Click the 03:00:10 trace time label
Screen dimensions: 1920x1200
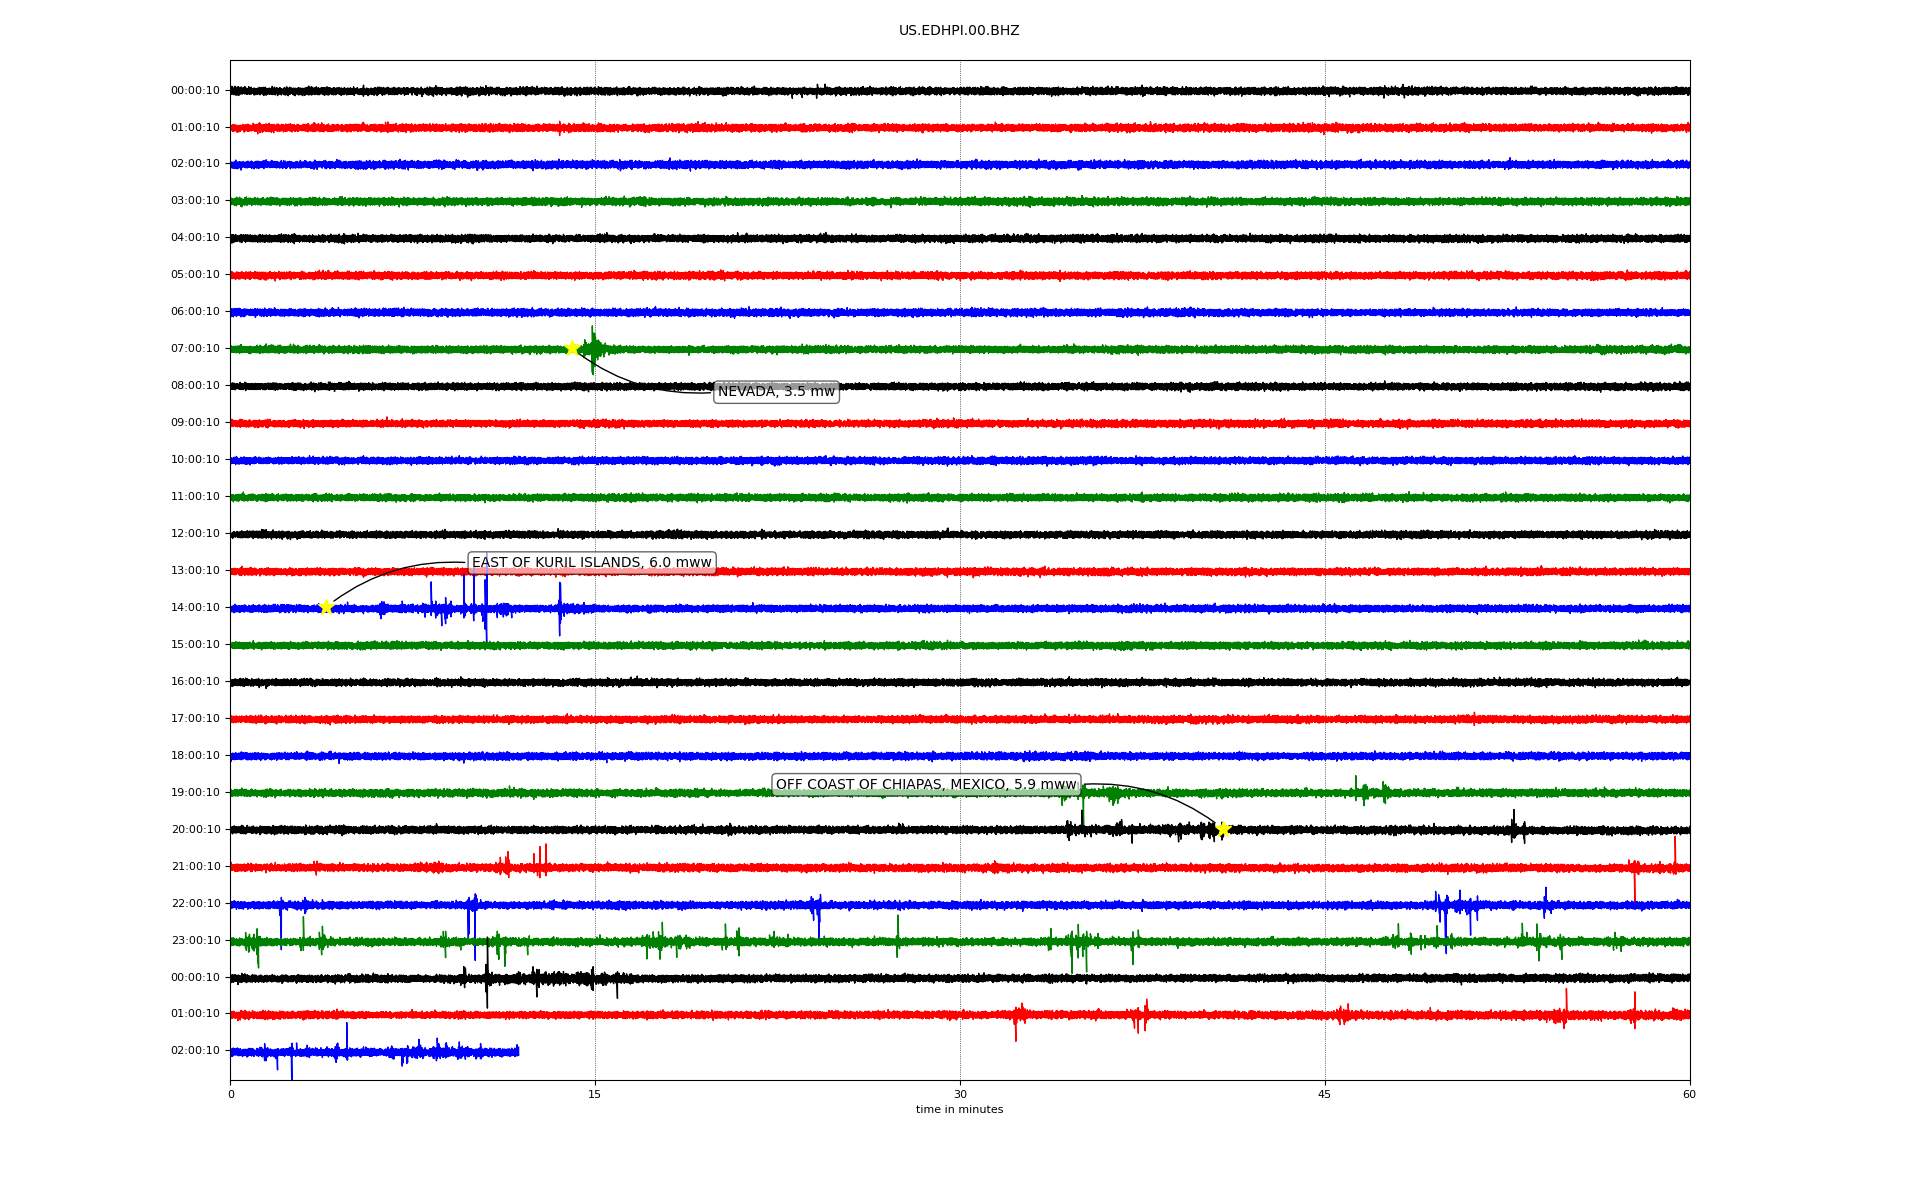195,201
